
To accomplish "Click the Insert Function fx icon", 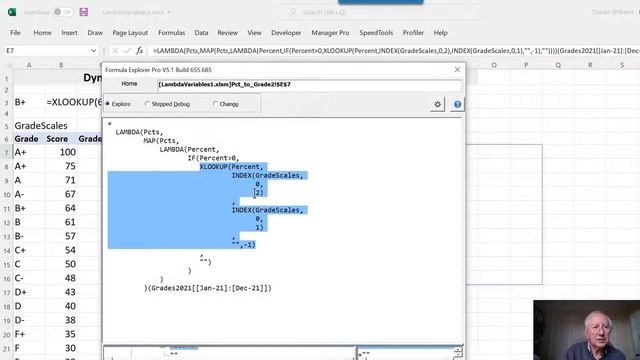I will coord(140,51).
